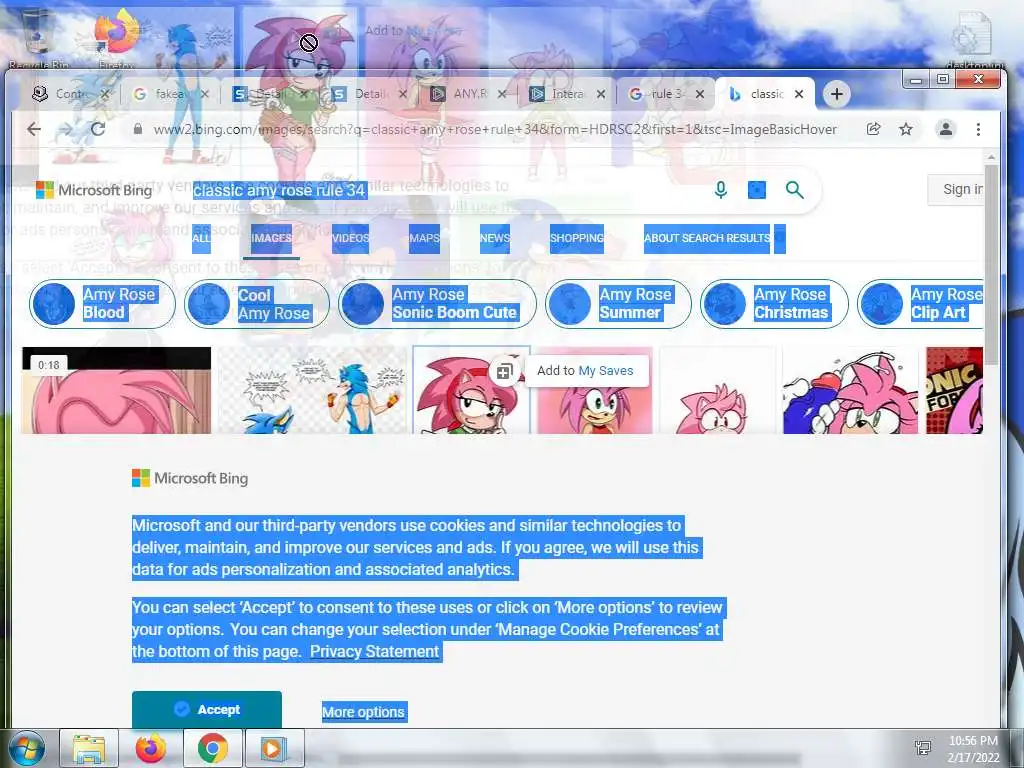Select the Amy Rose Clip Art chip
Screen dimensions: 1024x768
pos(921,304)
